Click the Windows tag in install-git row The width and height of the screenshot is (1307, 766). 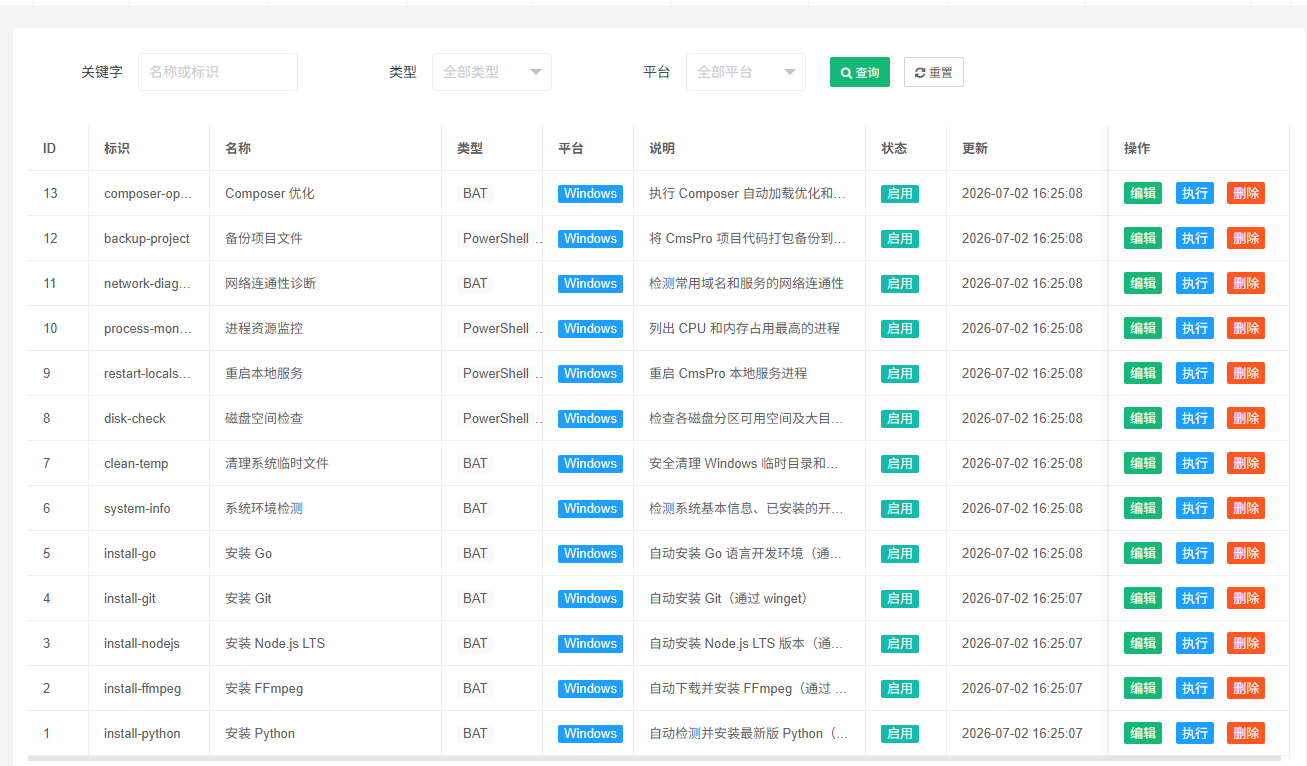590,598
